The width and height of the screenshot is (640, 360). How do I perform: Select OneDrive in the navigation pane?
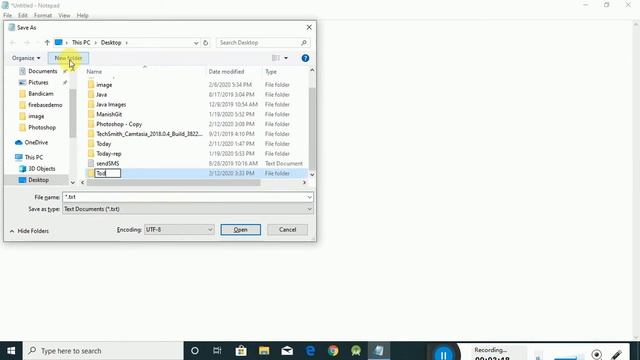tap(36, 142)
